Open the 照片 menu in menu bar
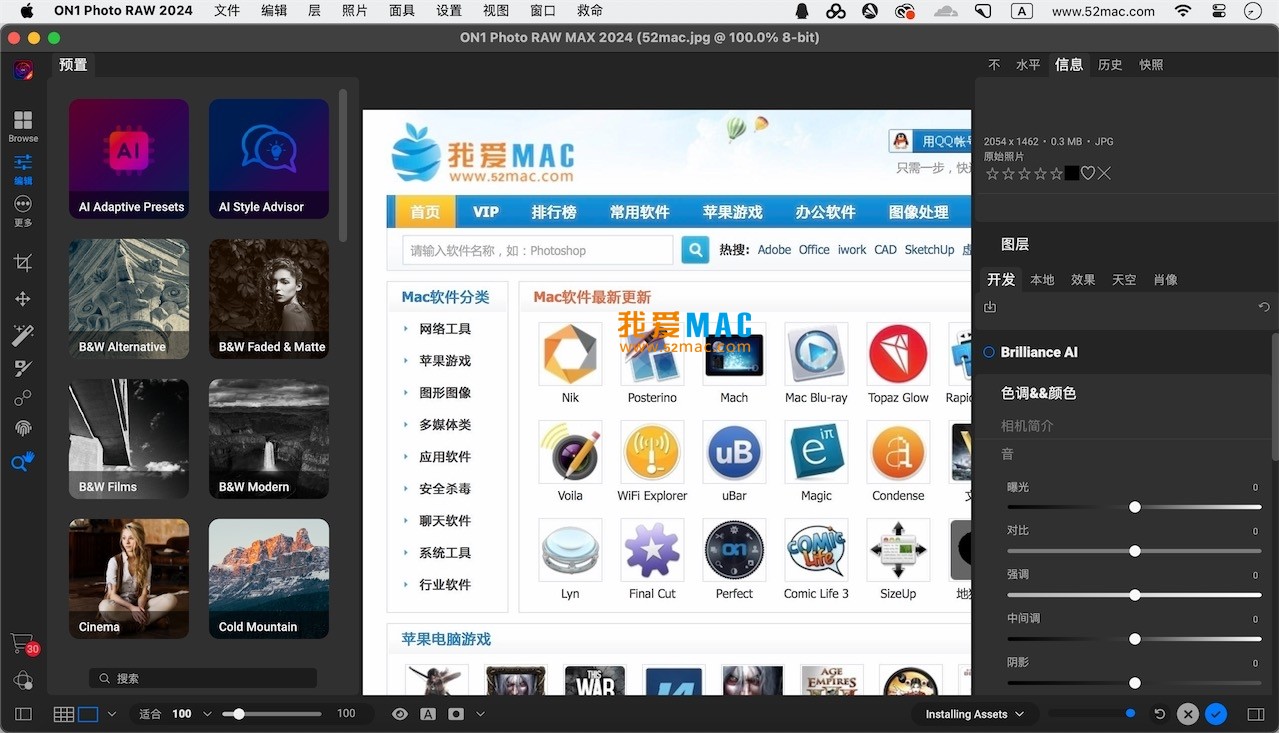Viewport: 1279px width, 733px height. click(355, 11)
